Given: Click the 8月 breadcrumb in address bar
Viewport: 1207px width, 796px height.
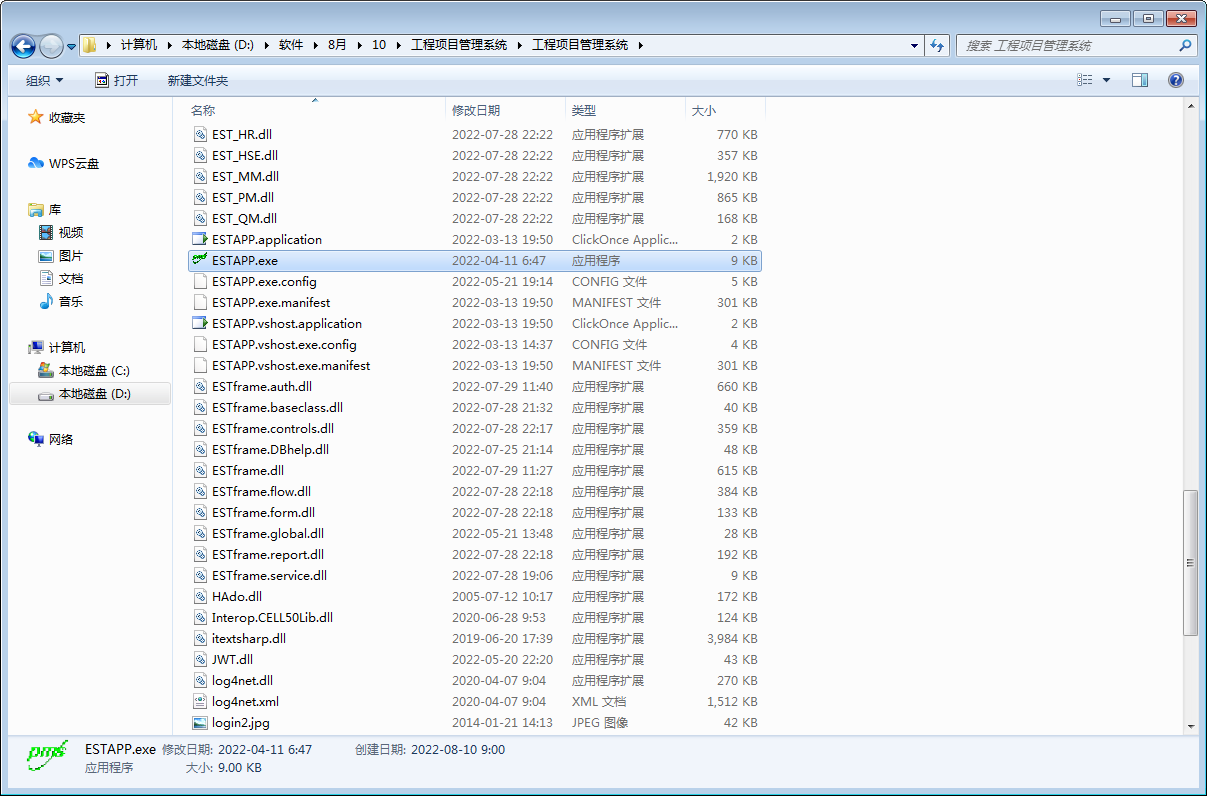Looking at the screenshot, I should tap(337, 45).
